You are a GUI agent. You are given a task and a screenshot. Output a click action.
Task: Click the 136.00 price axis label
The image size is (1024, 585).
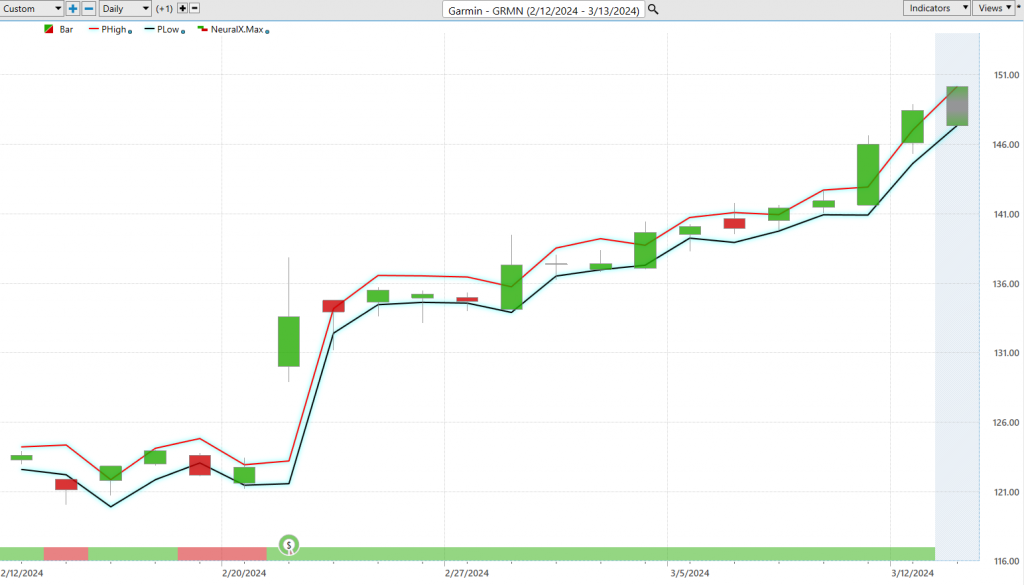[1006, 284]
